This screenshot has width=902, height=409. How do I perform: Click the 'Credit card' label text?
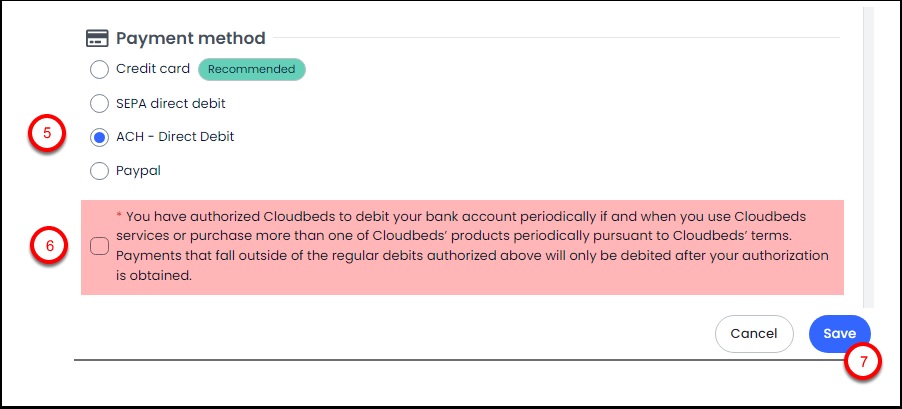[153, 69]
